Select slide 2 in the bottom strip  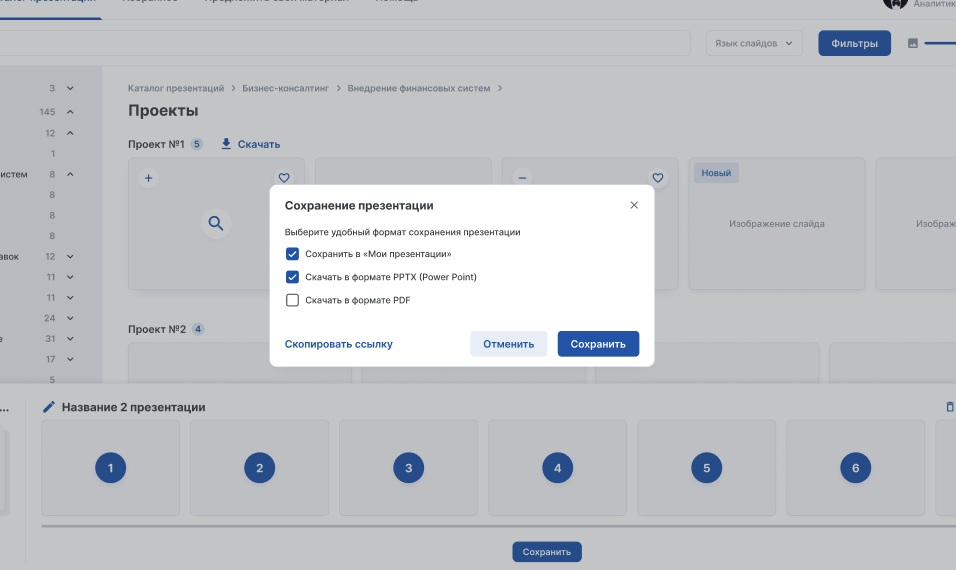tap(259, 468)
